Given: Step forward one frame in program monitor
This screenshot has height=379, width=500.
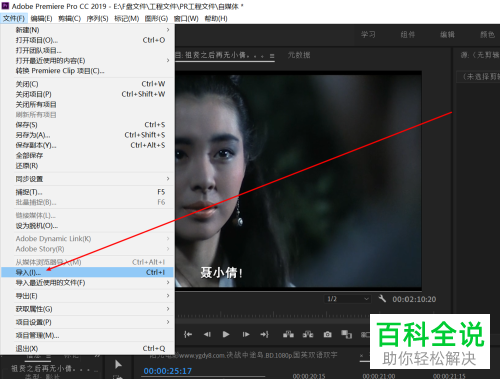Looking at the screenshot, I should 246,334.
